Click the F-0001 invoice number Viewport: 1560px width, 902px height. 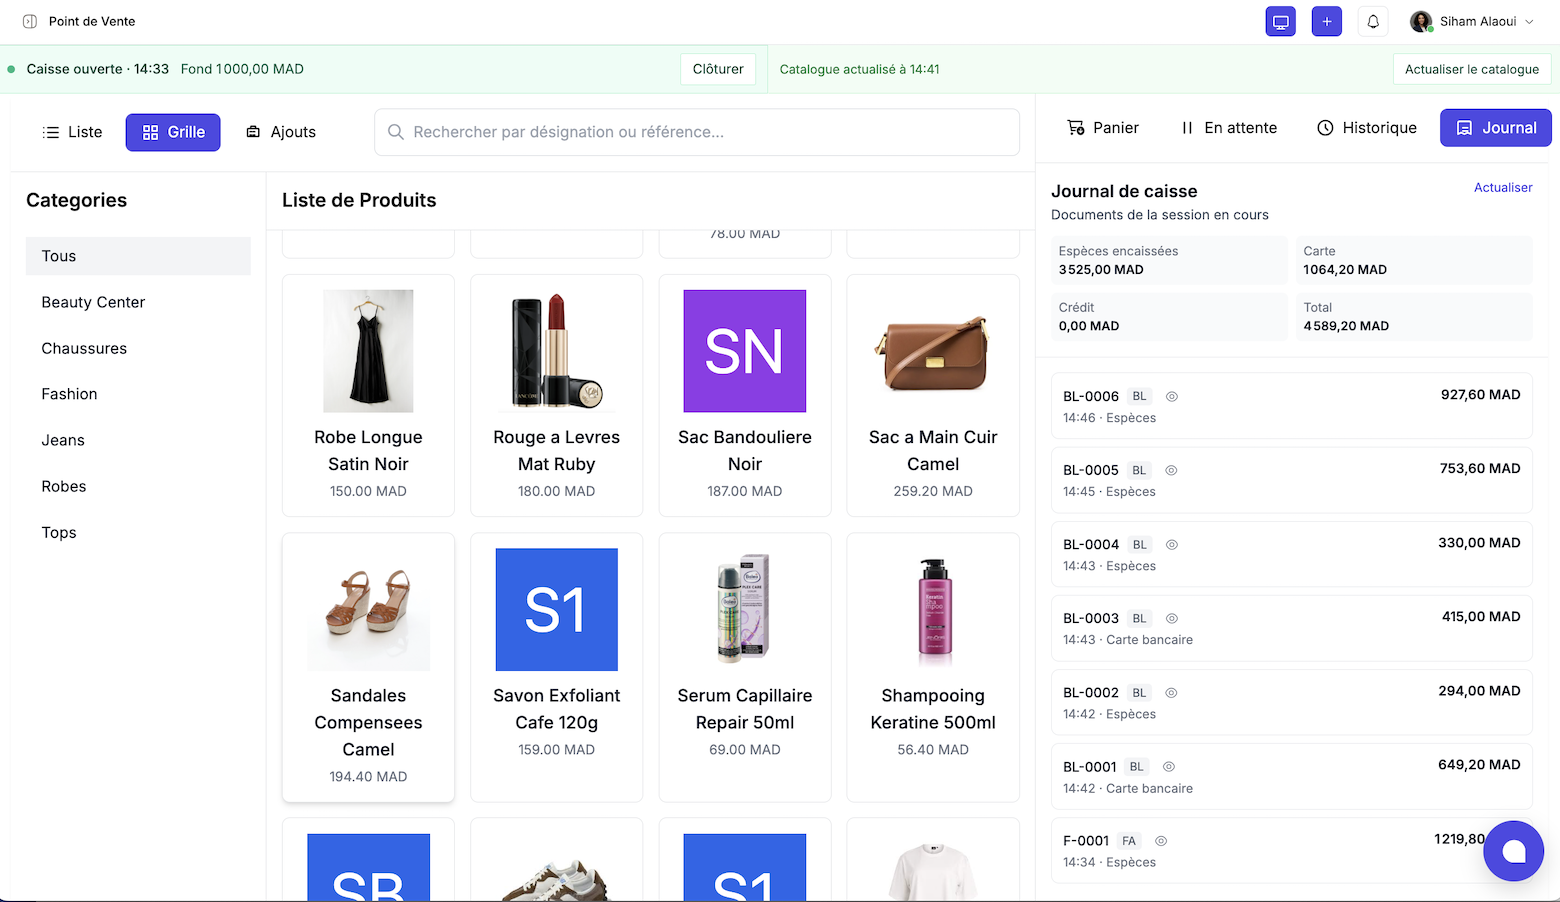(1086, 841)
